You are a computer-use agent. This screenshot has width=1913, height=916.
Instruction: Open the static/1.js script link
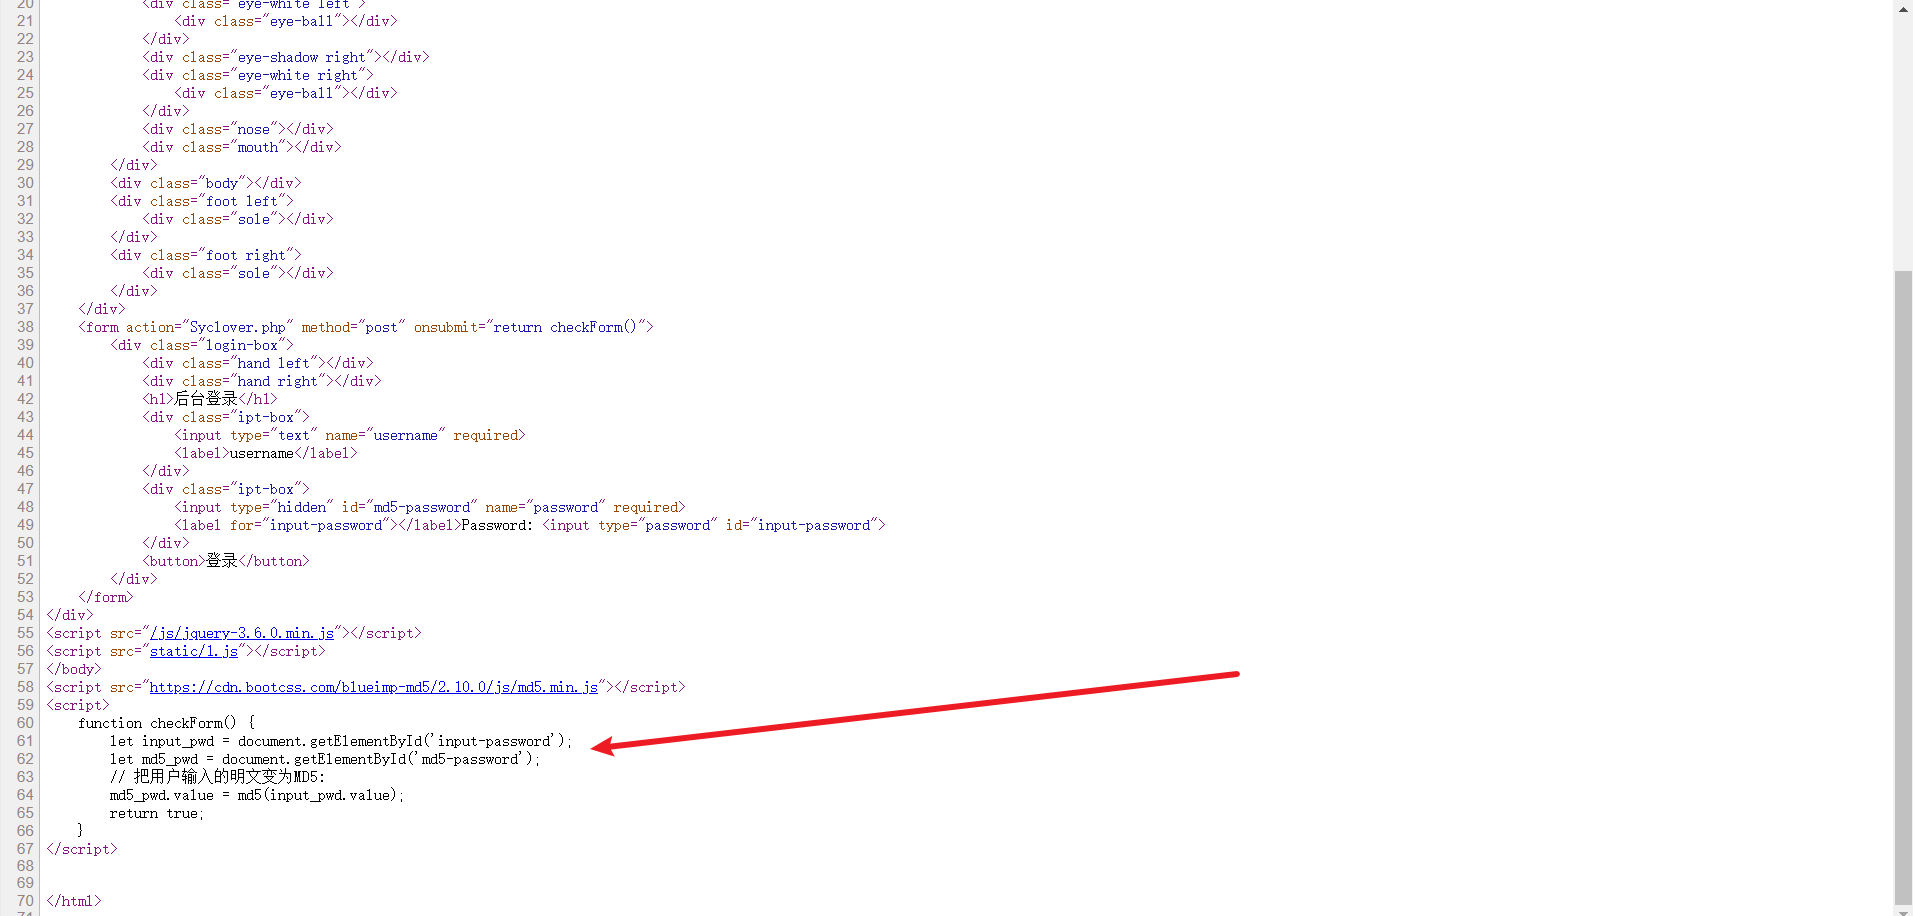[194, 651]
